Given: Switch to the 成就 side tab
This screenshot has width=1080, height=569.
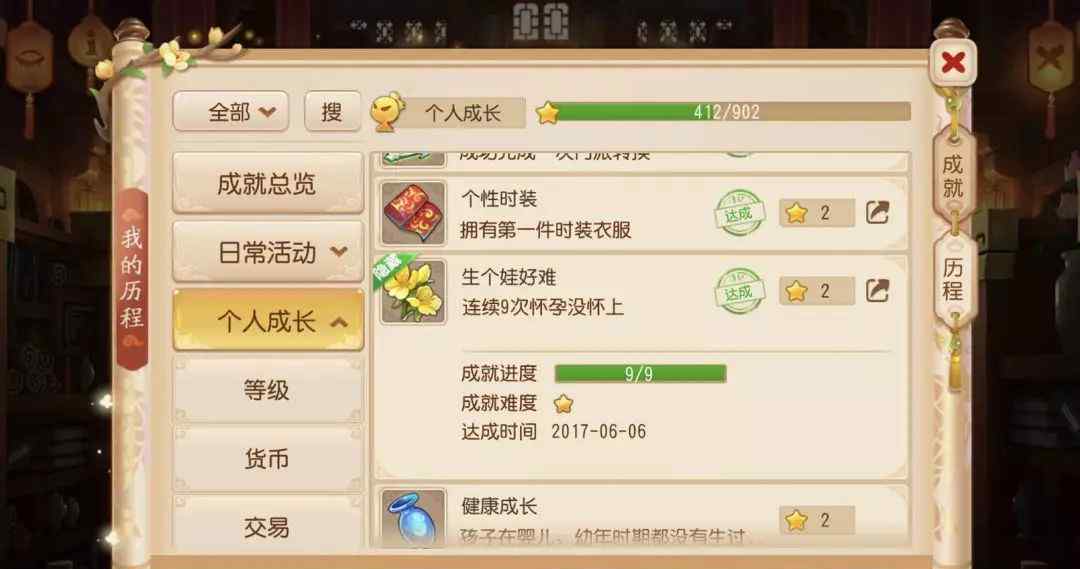Looking at the screenshot, I should point(953,176).
